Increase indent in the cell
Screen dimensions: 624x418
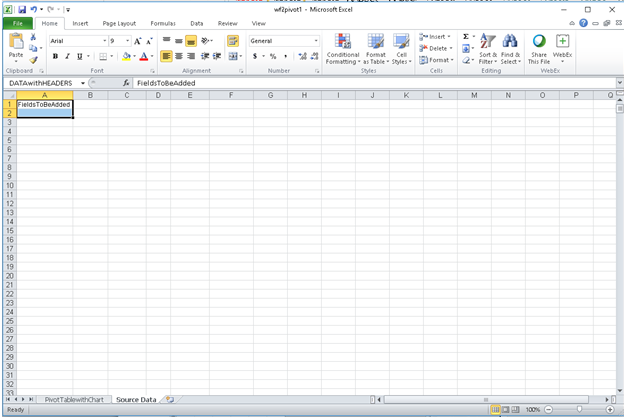[217, 56]
